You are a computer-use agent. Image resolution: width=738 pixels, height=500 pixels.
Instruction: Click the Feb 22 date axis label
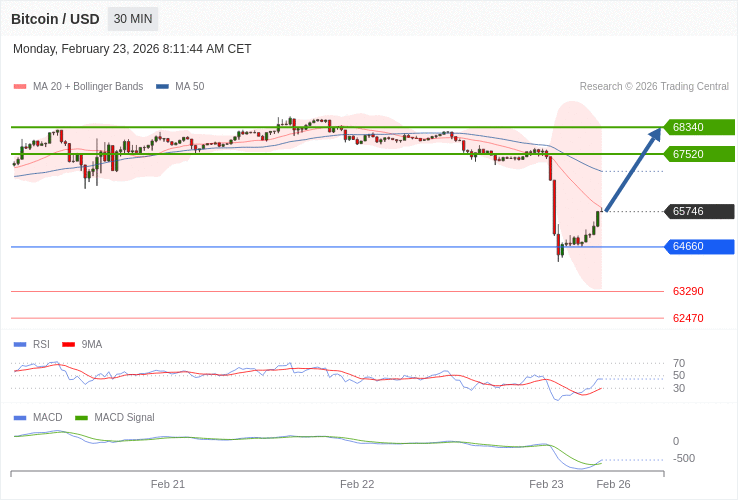coord(357,484)
